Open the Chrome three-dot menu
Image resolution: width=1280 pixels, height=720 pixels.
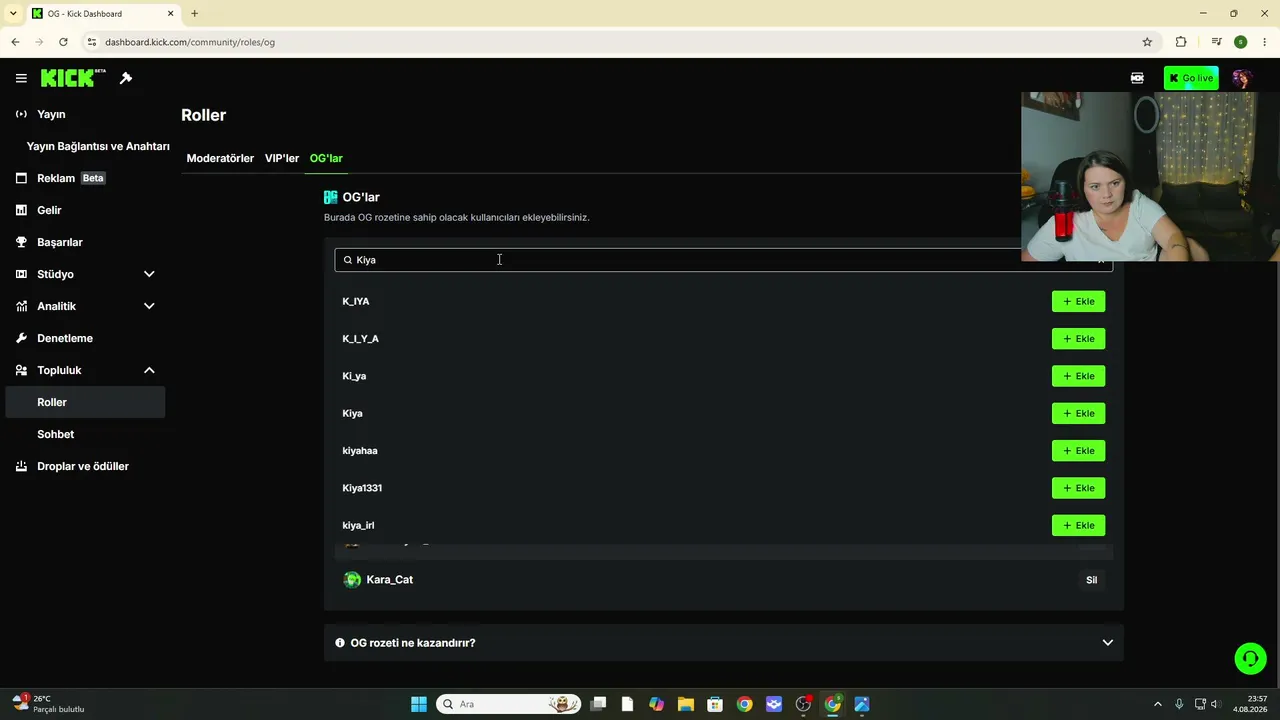pos(1265,42)
